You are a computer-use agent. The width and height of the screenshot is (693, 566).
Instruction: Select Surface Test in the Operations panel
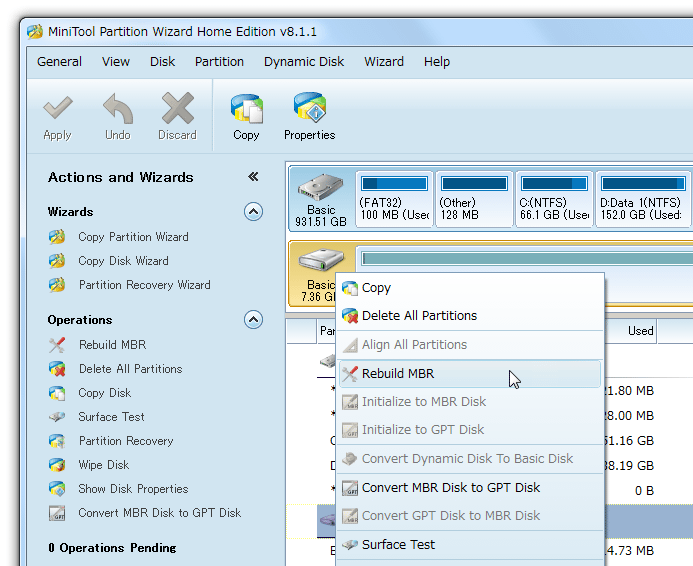click(111, 417)
